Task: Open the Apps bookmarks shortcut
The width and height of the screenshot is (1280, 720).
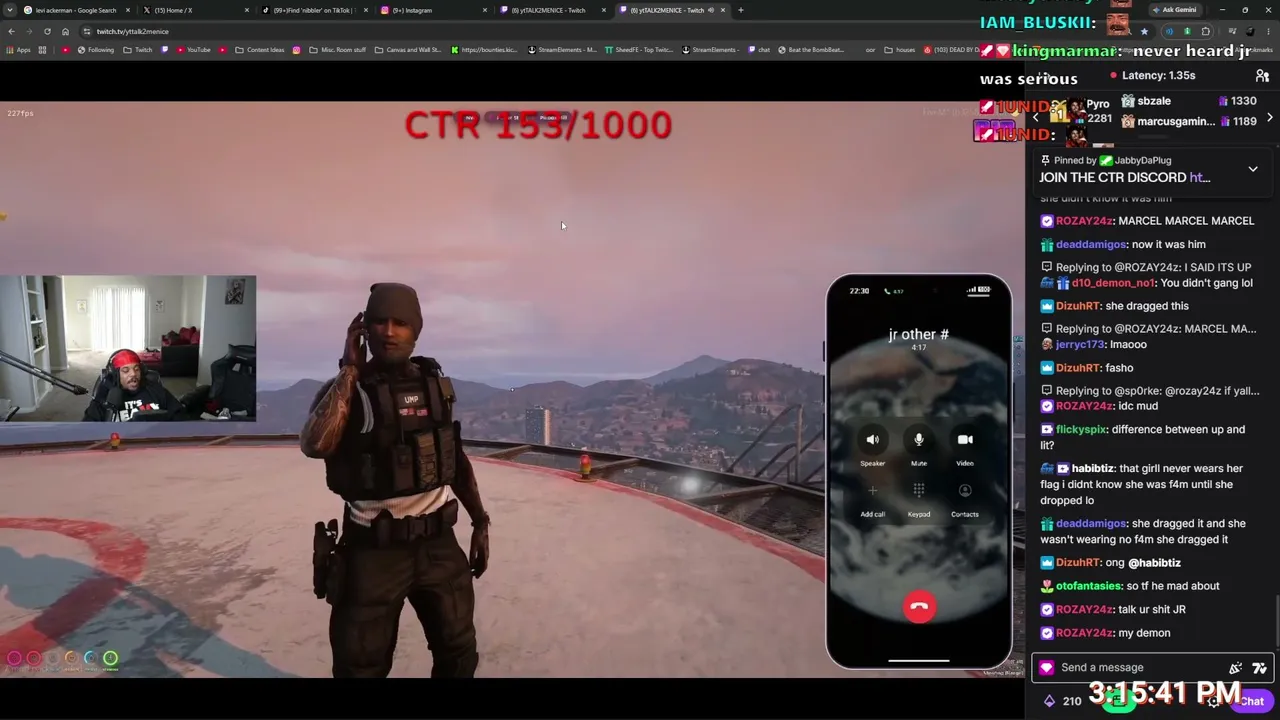Action: pos(20,50)
